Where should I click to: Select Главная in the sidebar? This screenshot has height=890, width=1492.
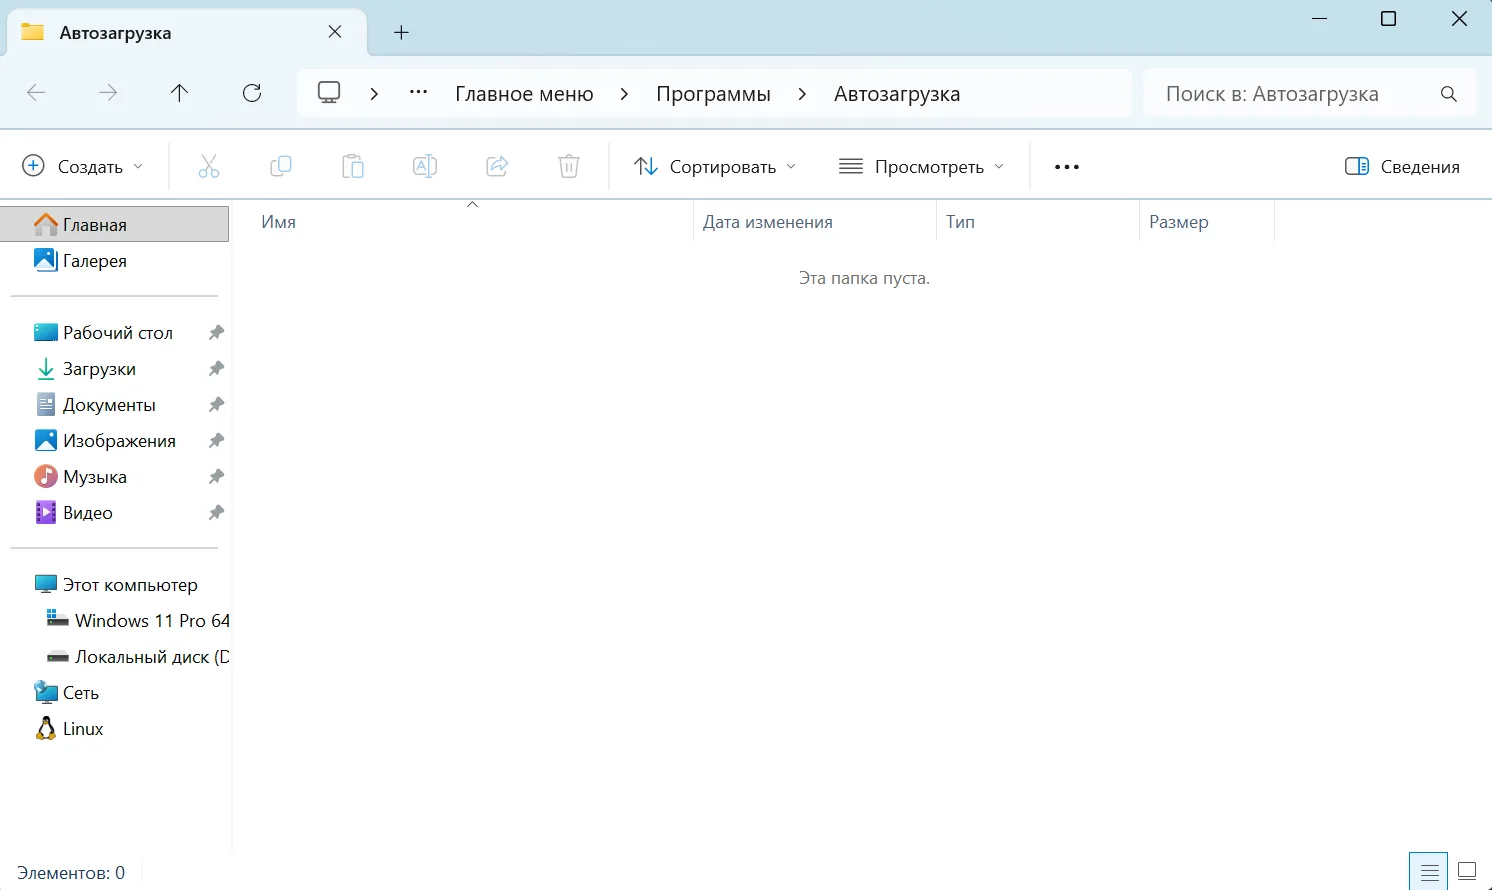[115, 225]
